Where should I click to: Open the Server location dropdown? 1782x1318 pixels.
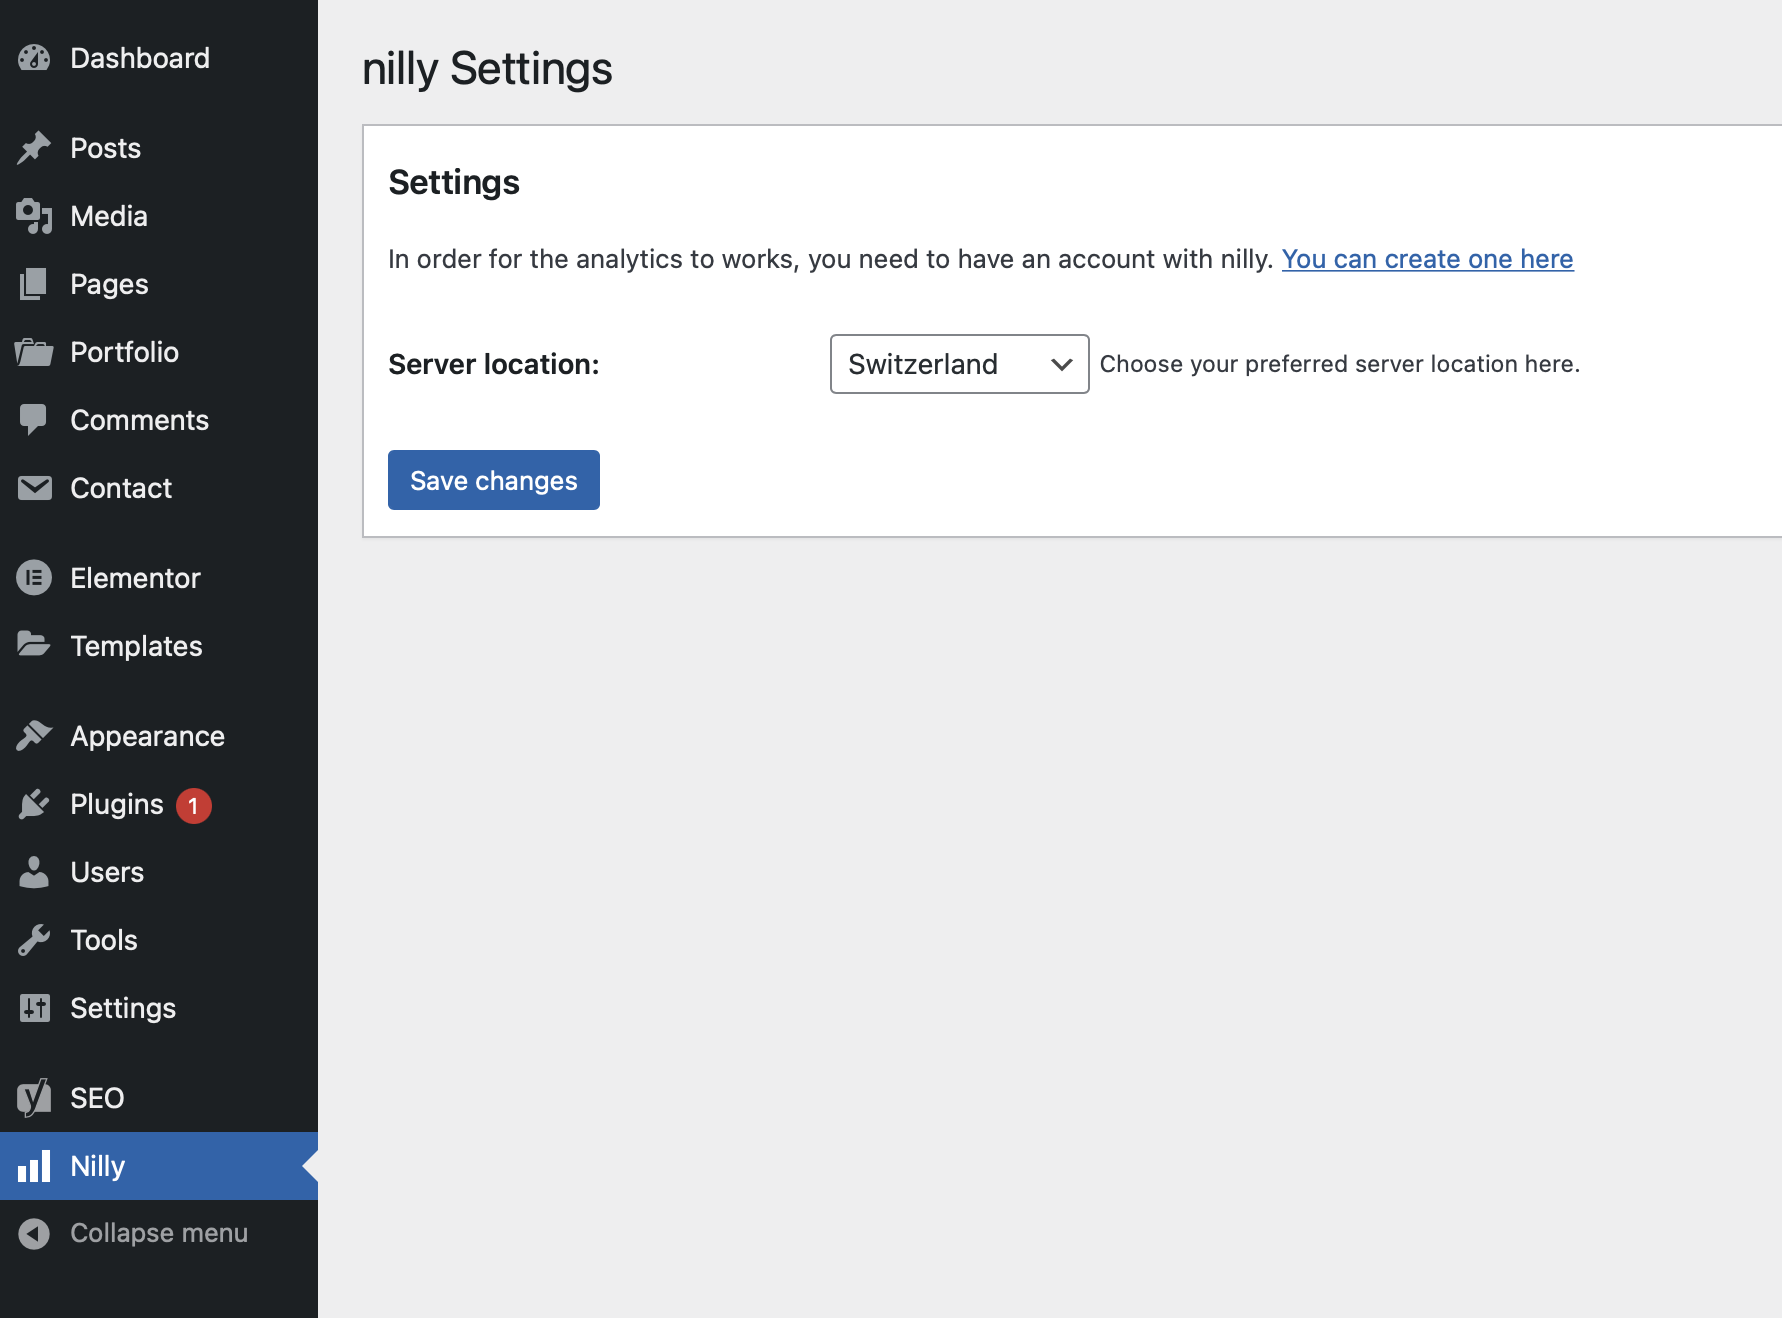tap(959, 364)
